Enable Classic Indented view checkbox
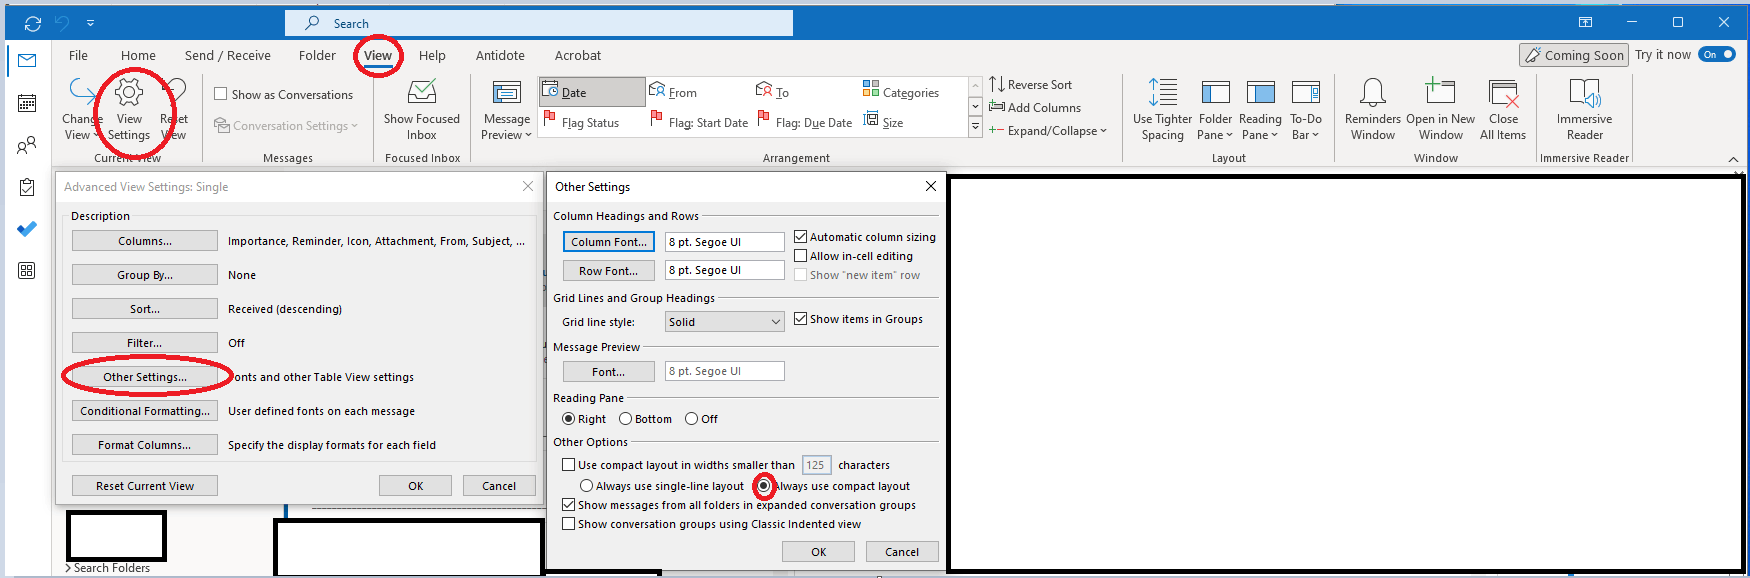 pyautogui.click(x=568, y=524)
